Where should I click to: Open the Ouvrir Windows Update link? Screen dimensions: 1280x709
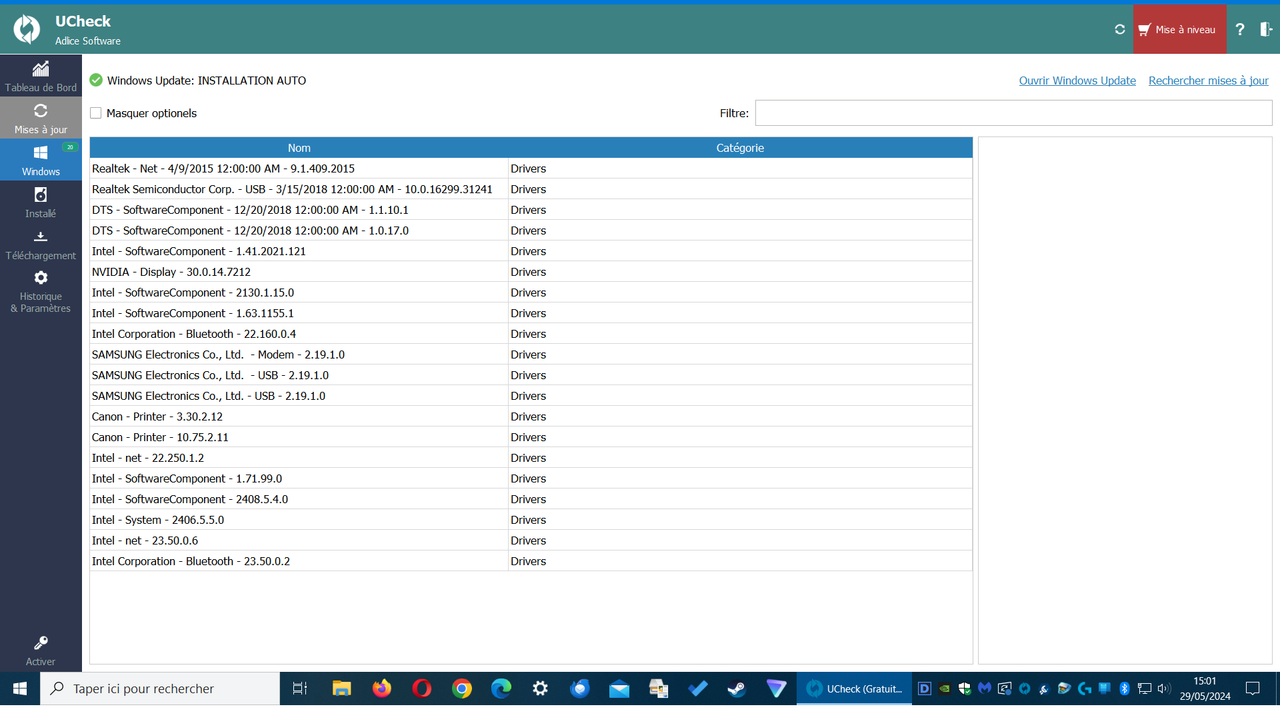point(1077,81)
